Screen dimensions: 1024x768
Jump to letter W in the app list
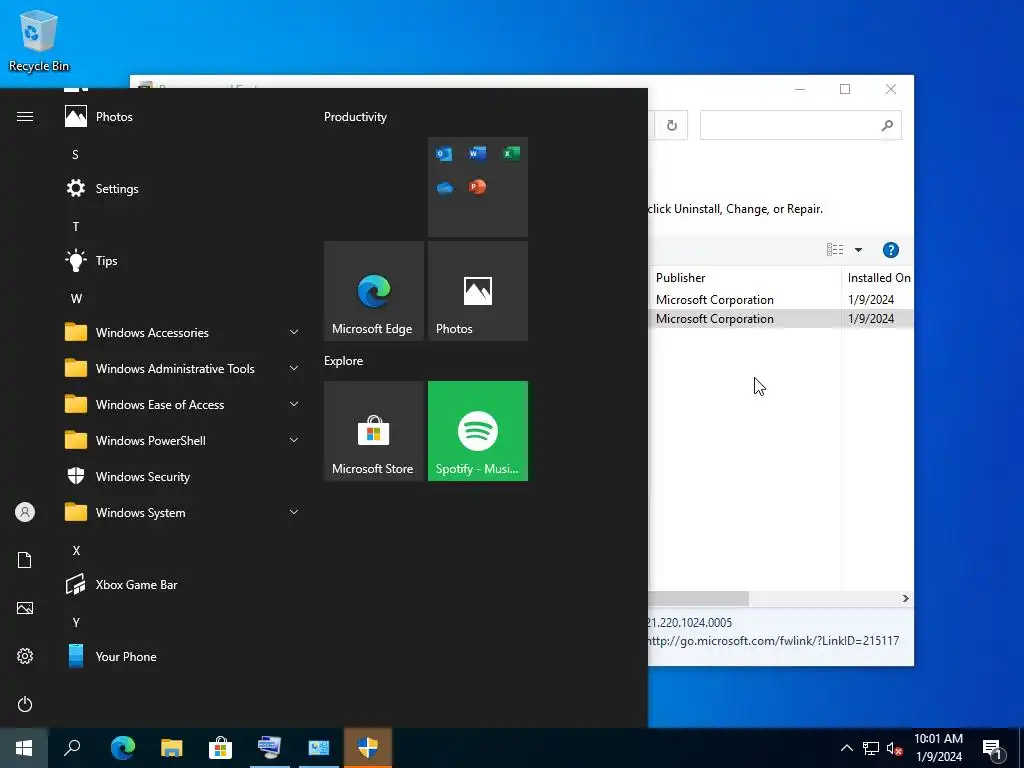click(x=76, y=298)
